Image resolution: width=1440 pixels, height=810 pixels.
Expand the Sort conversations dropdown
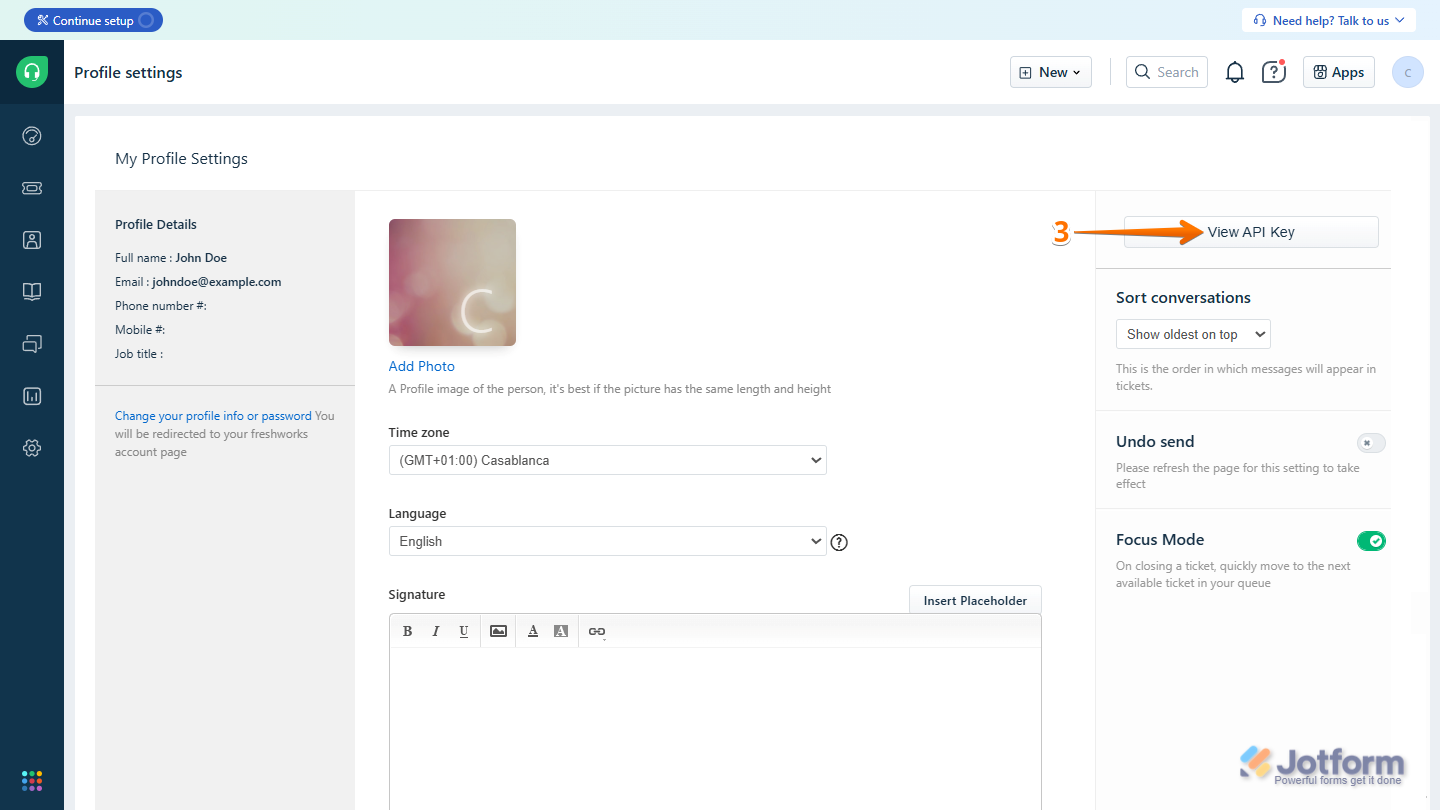pyautogui.click(x=1193, y=334)
